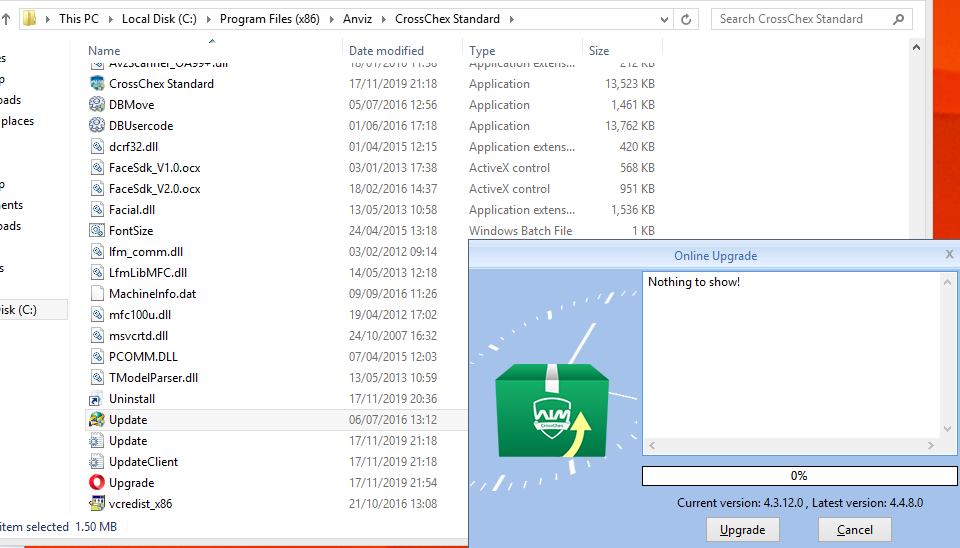Click the TModelParser.dll file icon

tap(97, 377)
